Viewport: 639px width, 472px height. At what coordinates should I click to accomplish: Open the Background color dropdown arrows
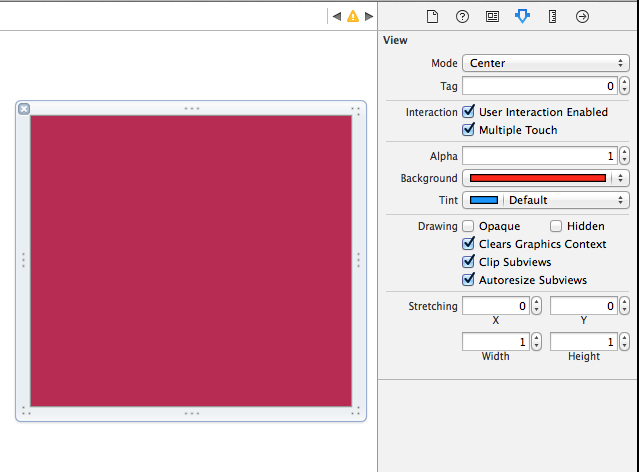(x=621, y=178)
